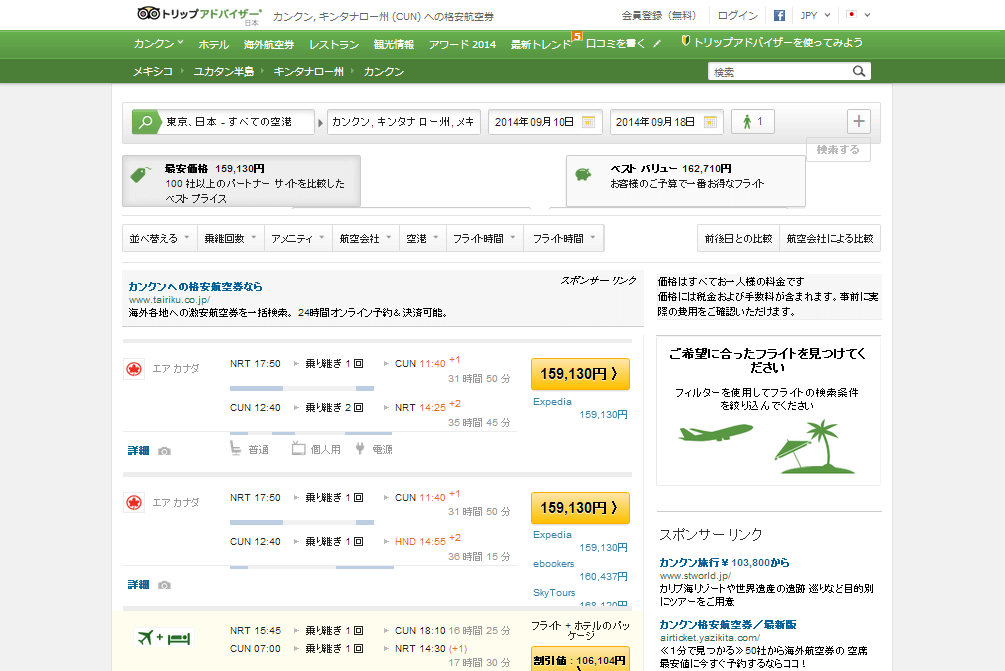
Task: Open the departure date calendar icon
Action: [589, 122]
